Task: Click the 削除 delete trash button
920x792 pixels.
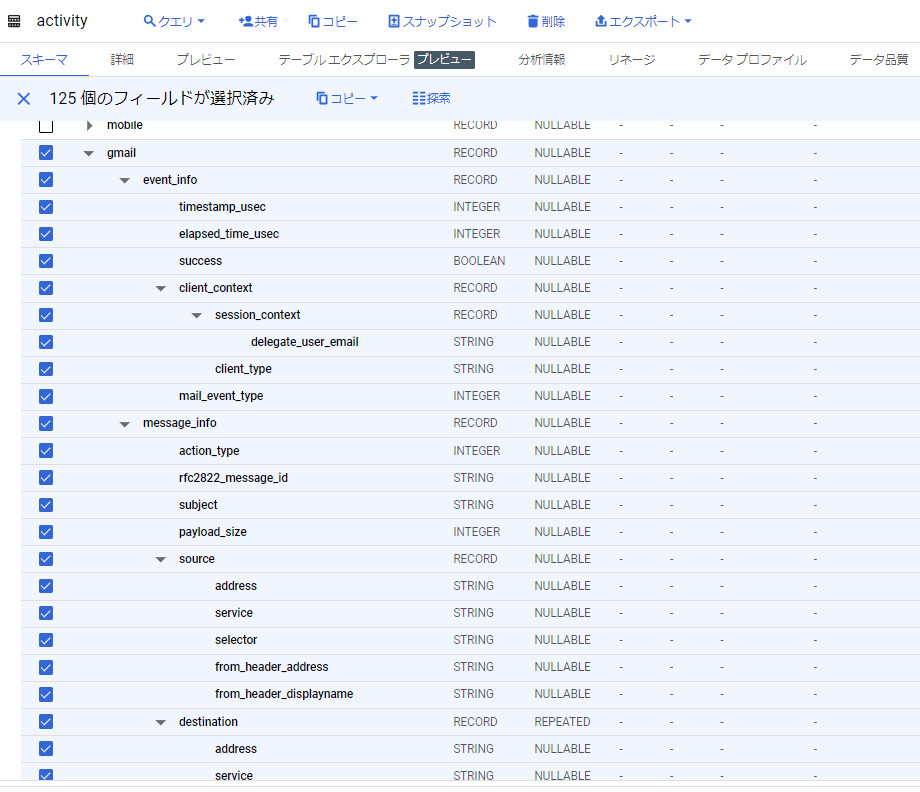Action: click(x=545, y=21)
